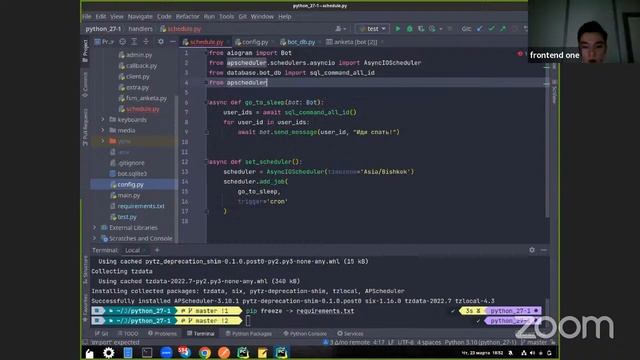
Task: Open fsm_anketa.py in the project tree
Action: [146, 98]
